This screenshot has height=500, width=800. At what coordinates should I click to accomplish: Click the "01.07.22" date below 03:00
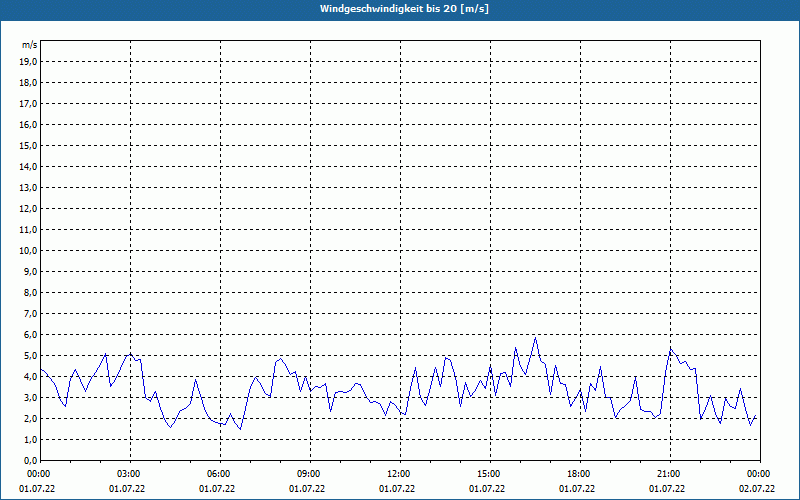click(127, 489)
